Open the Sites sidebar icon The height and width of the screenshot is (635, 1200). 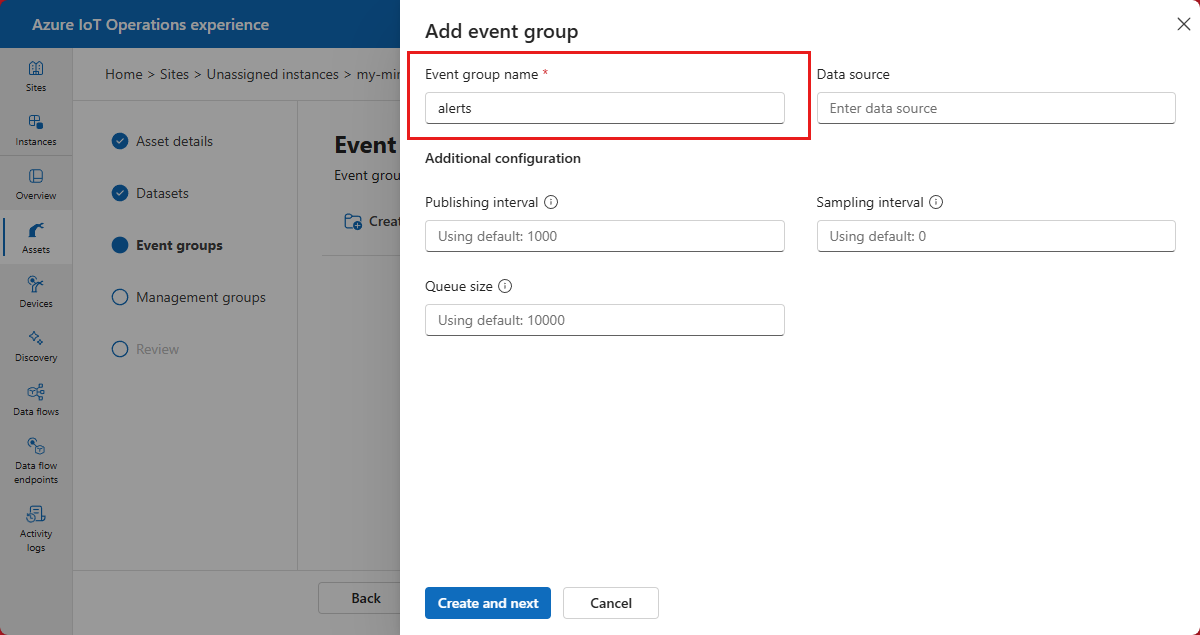36,75
